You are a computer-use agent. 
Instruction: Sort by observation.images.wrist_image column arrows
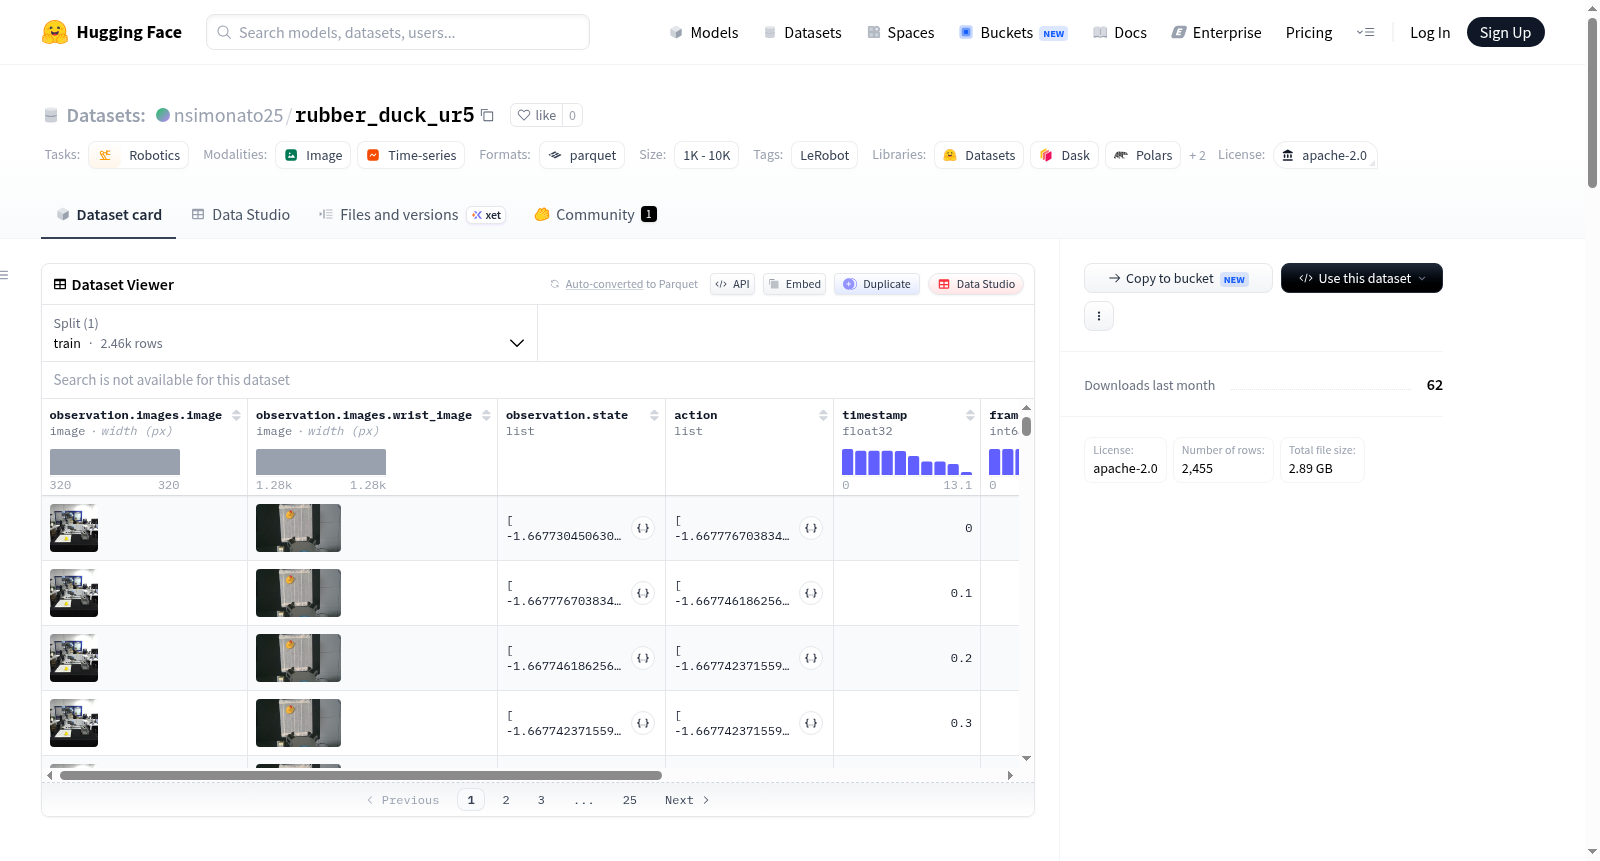486,415
